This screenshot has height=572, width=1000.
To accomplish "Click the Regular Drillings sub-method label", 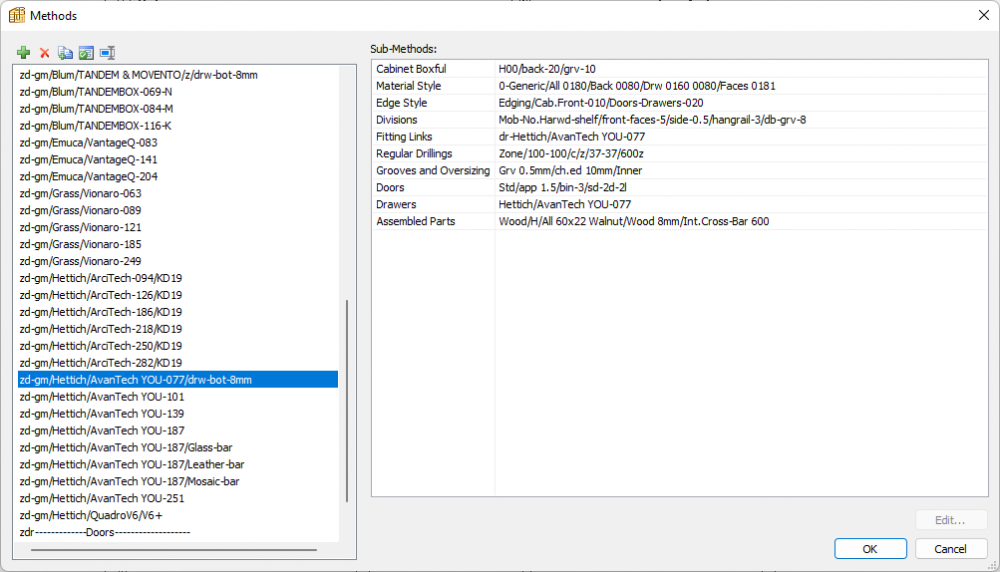I will 414,154.
